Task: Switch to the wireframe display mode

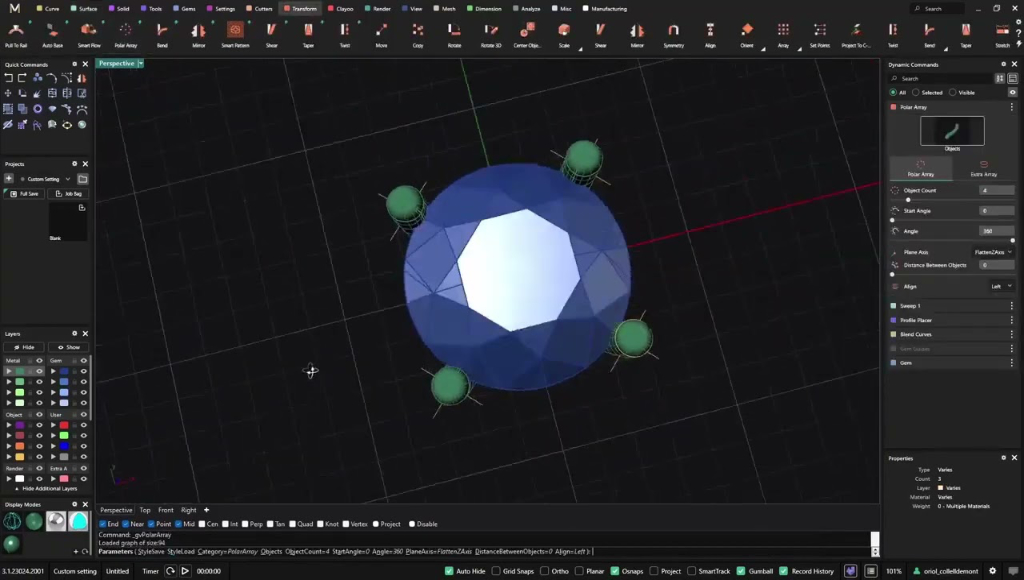Action: (12, 521)
